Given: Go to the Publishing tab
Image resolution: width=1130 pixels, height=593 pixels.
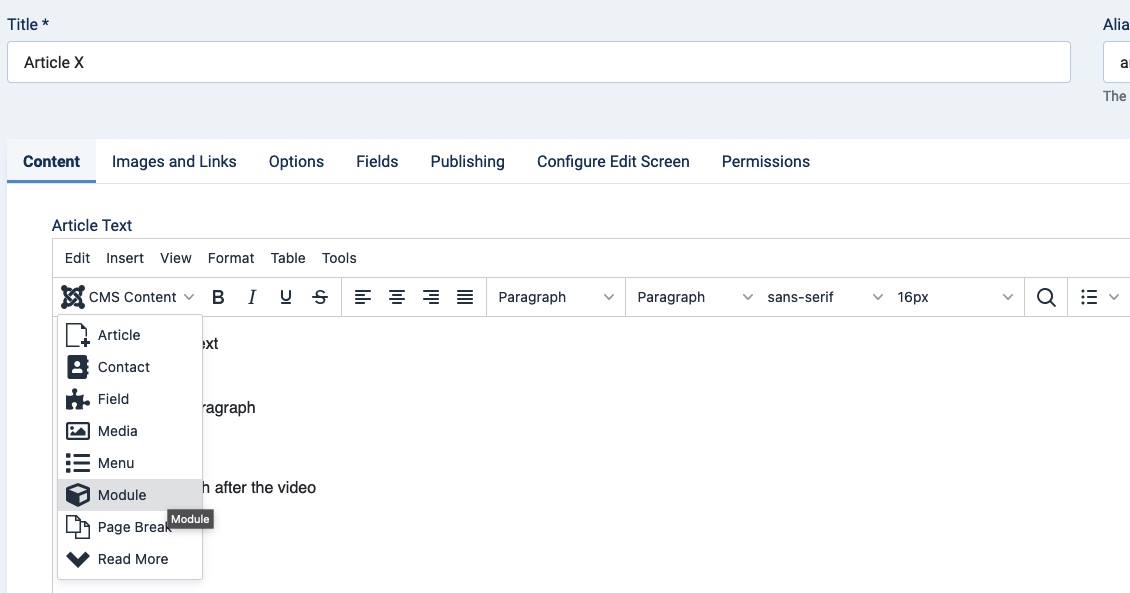Looking at the screenshot, I should tap(468, 161).
